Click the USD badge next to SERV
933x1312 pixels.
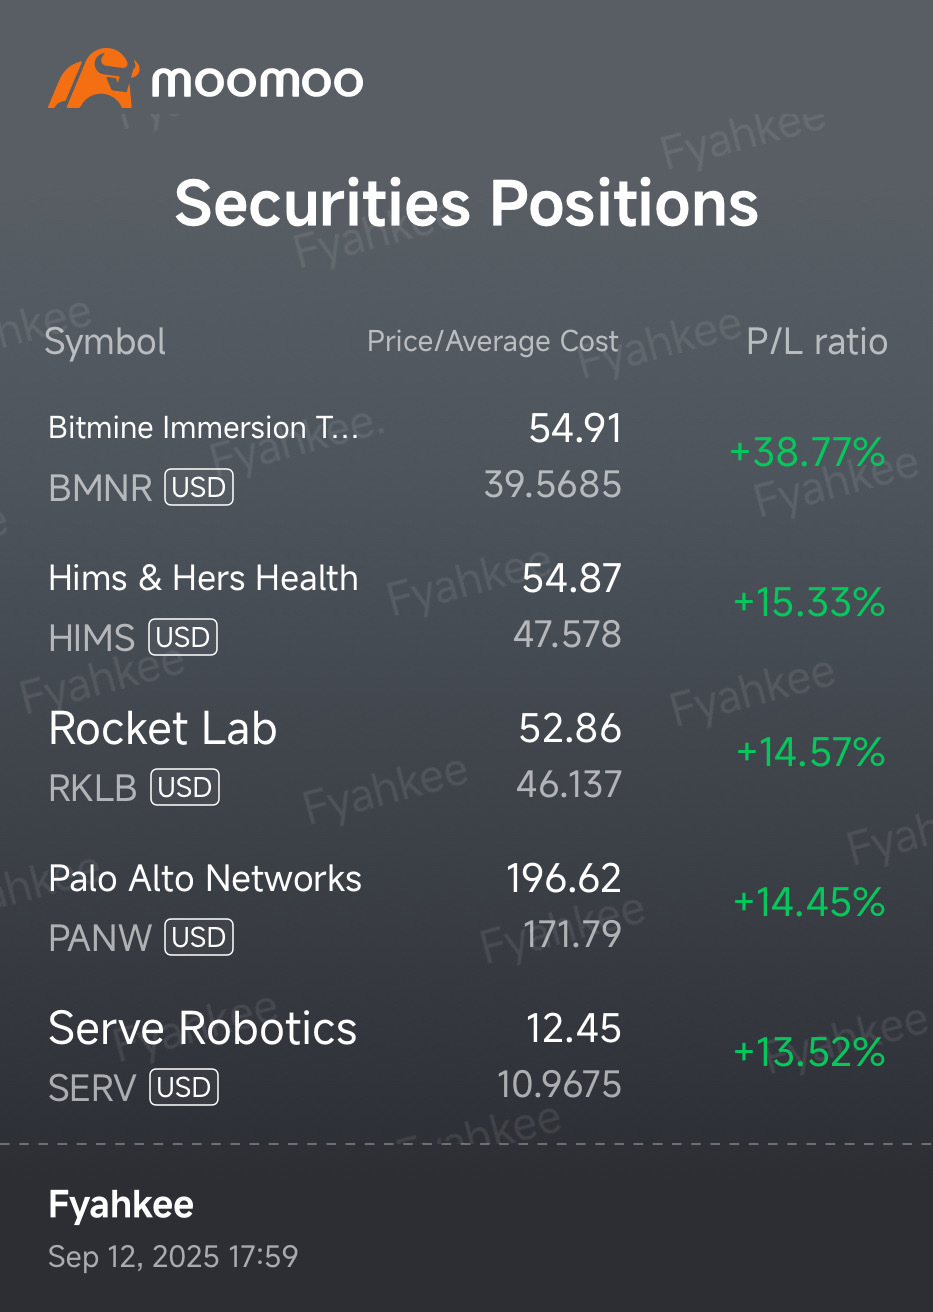(184, 1087)
